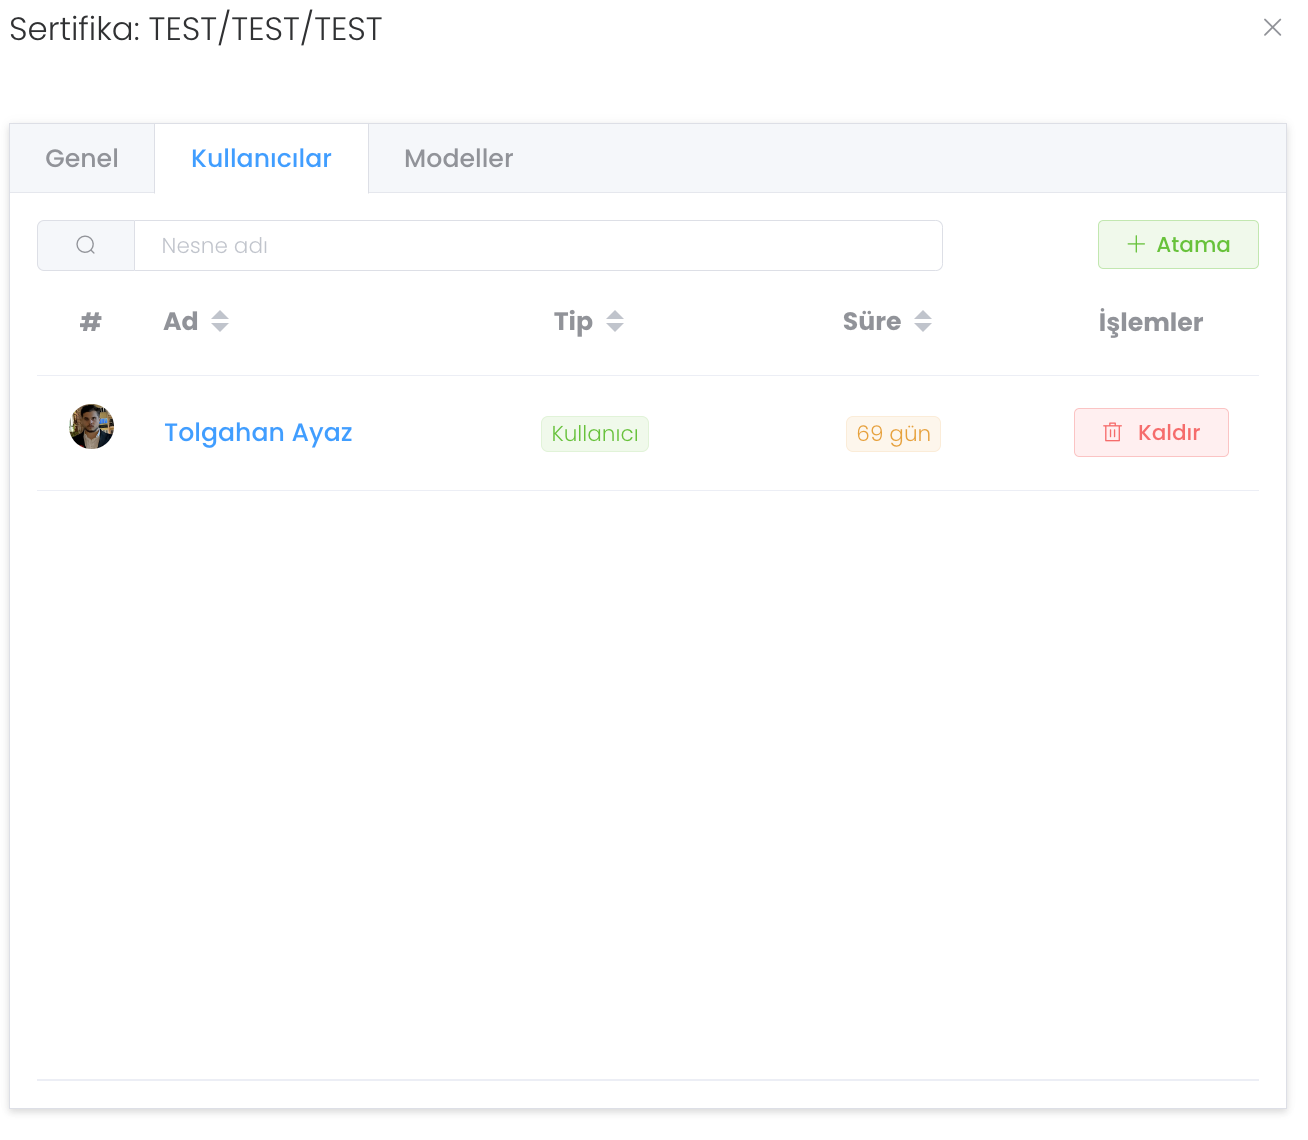This screenshot has height=1140, width=1308.
Task: Sort Süre descending using the down caret
Action: 923,327
